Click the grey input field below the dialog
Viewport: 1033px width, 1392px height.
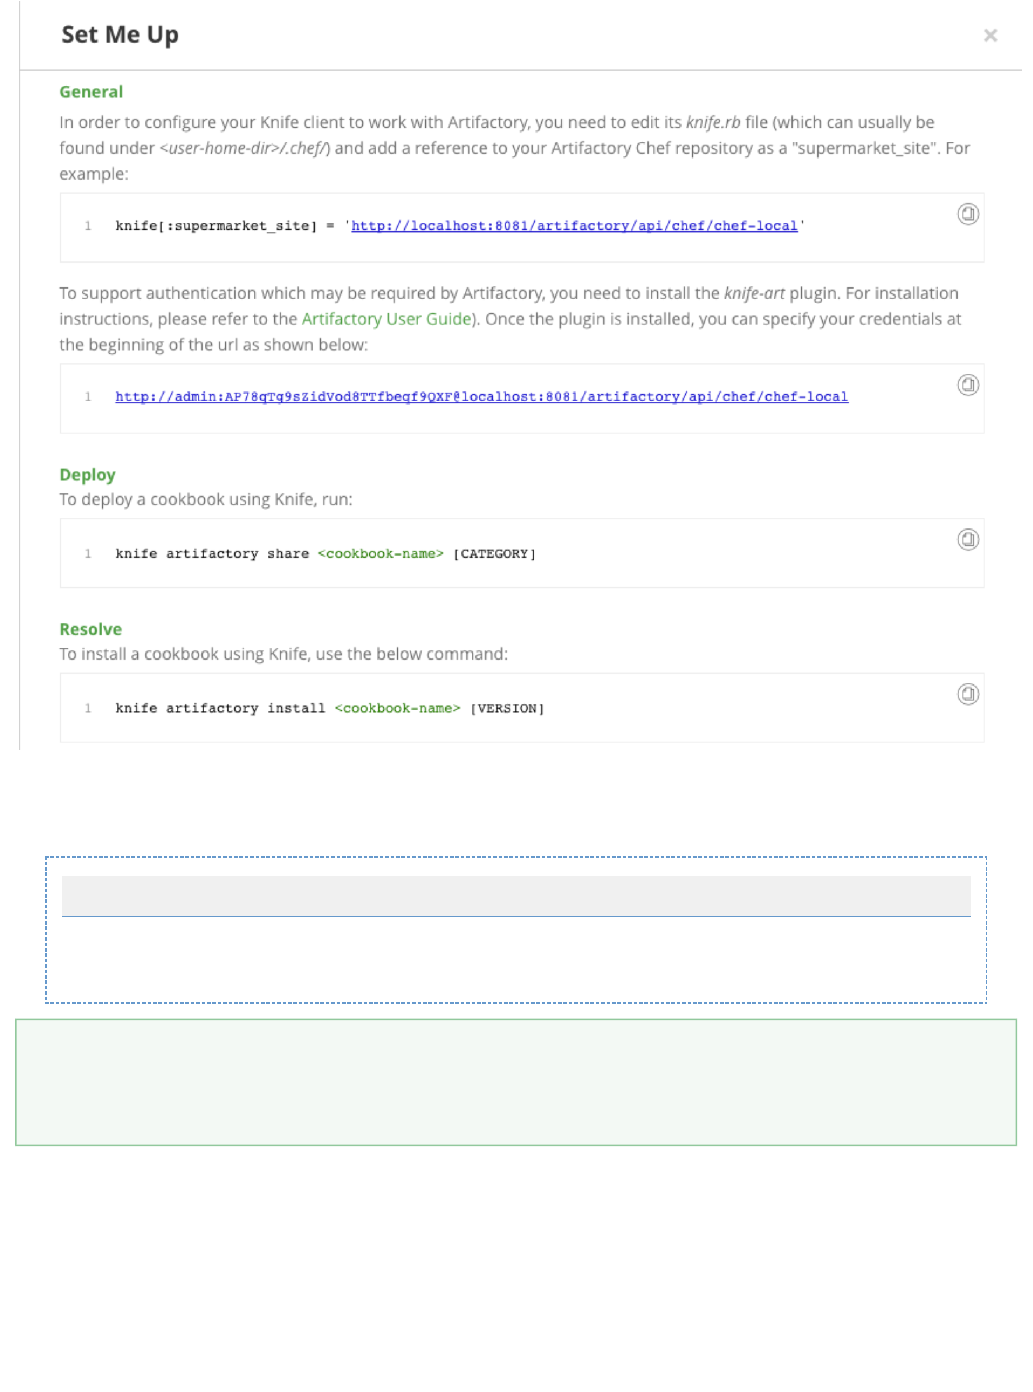(x=516, y=896)
